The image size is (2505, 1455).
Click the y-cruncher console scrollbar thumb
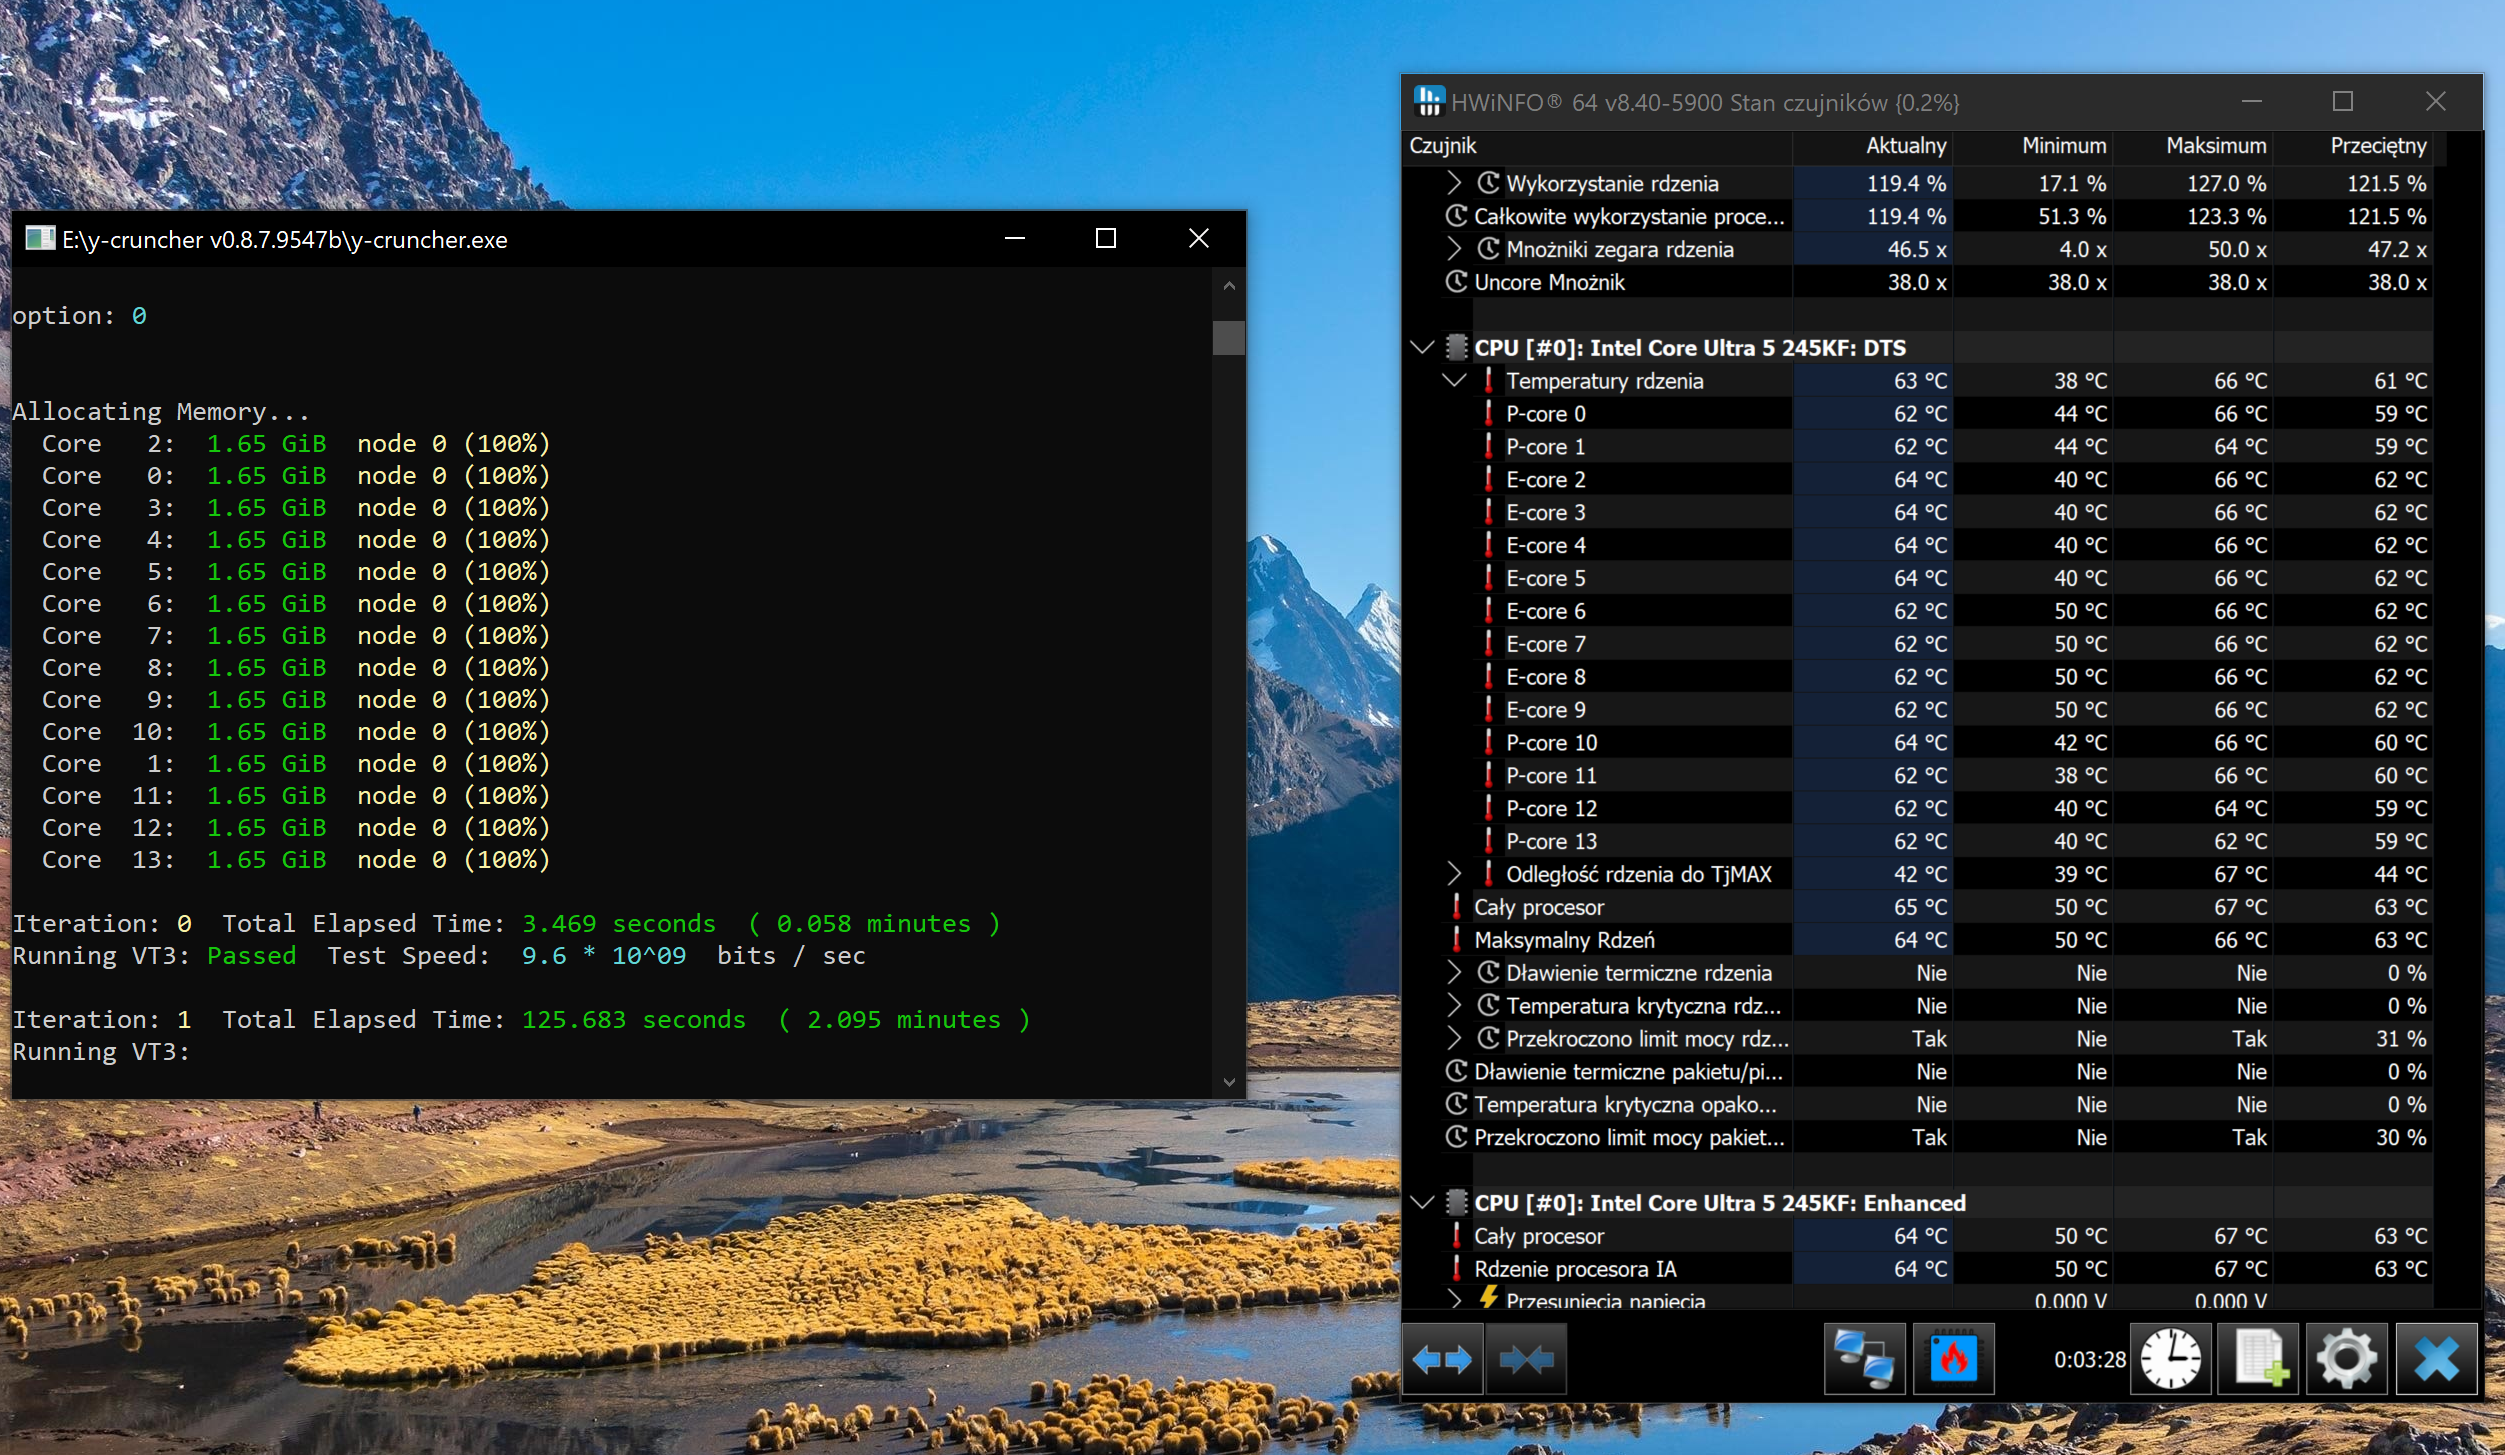click(1229, 337)
